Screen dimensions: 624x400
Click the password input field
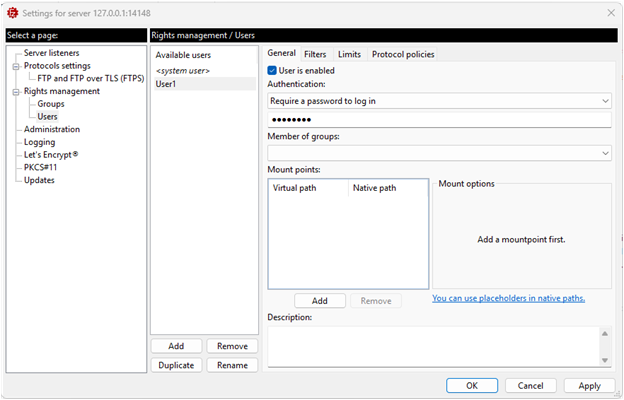tap(439, 120)
